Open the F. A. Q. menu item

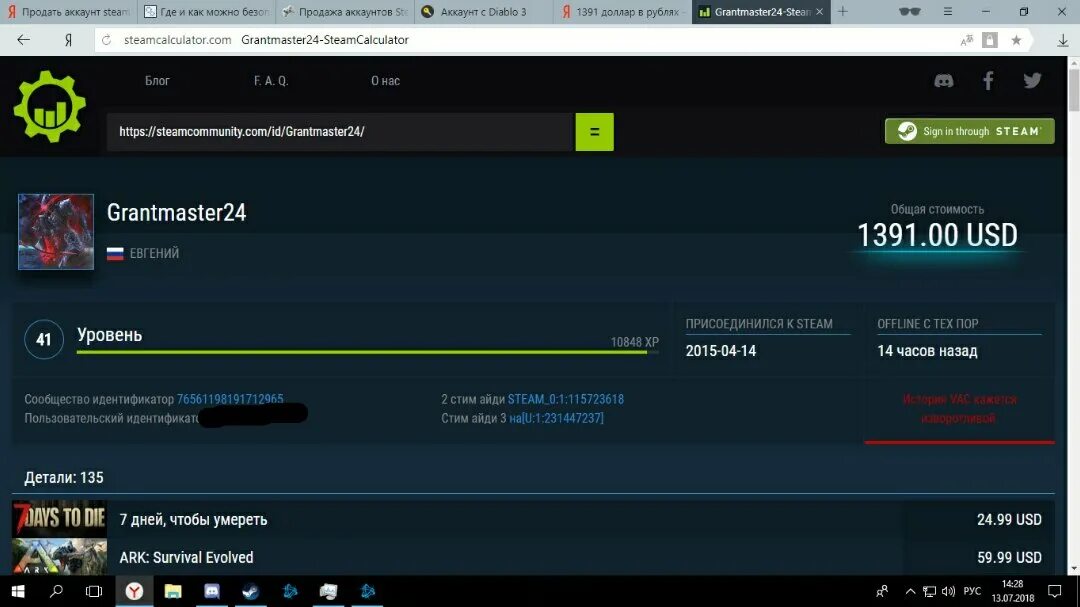[271, 81]
